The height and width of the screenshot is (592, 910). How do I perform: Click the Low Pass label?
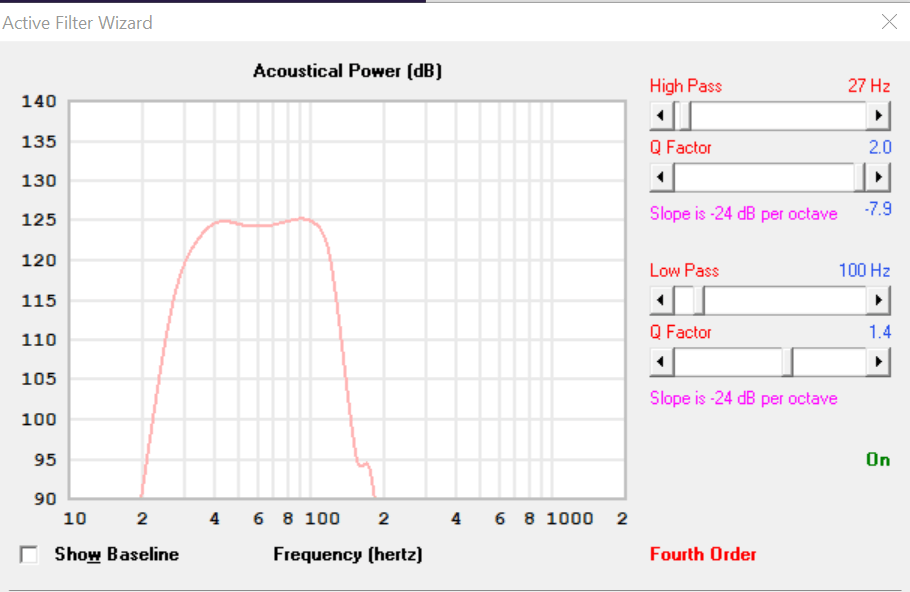tap(684, 270)
